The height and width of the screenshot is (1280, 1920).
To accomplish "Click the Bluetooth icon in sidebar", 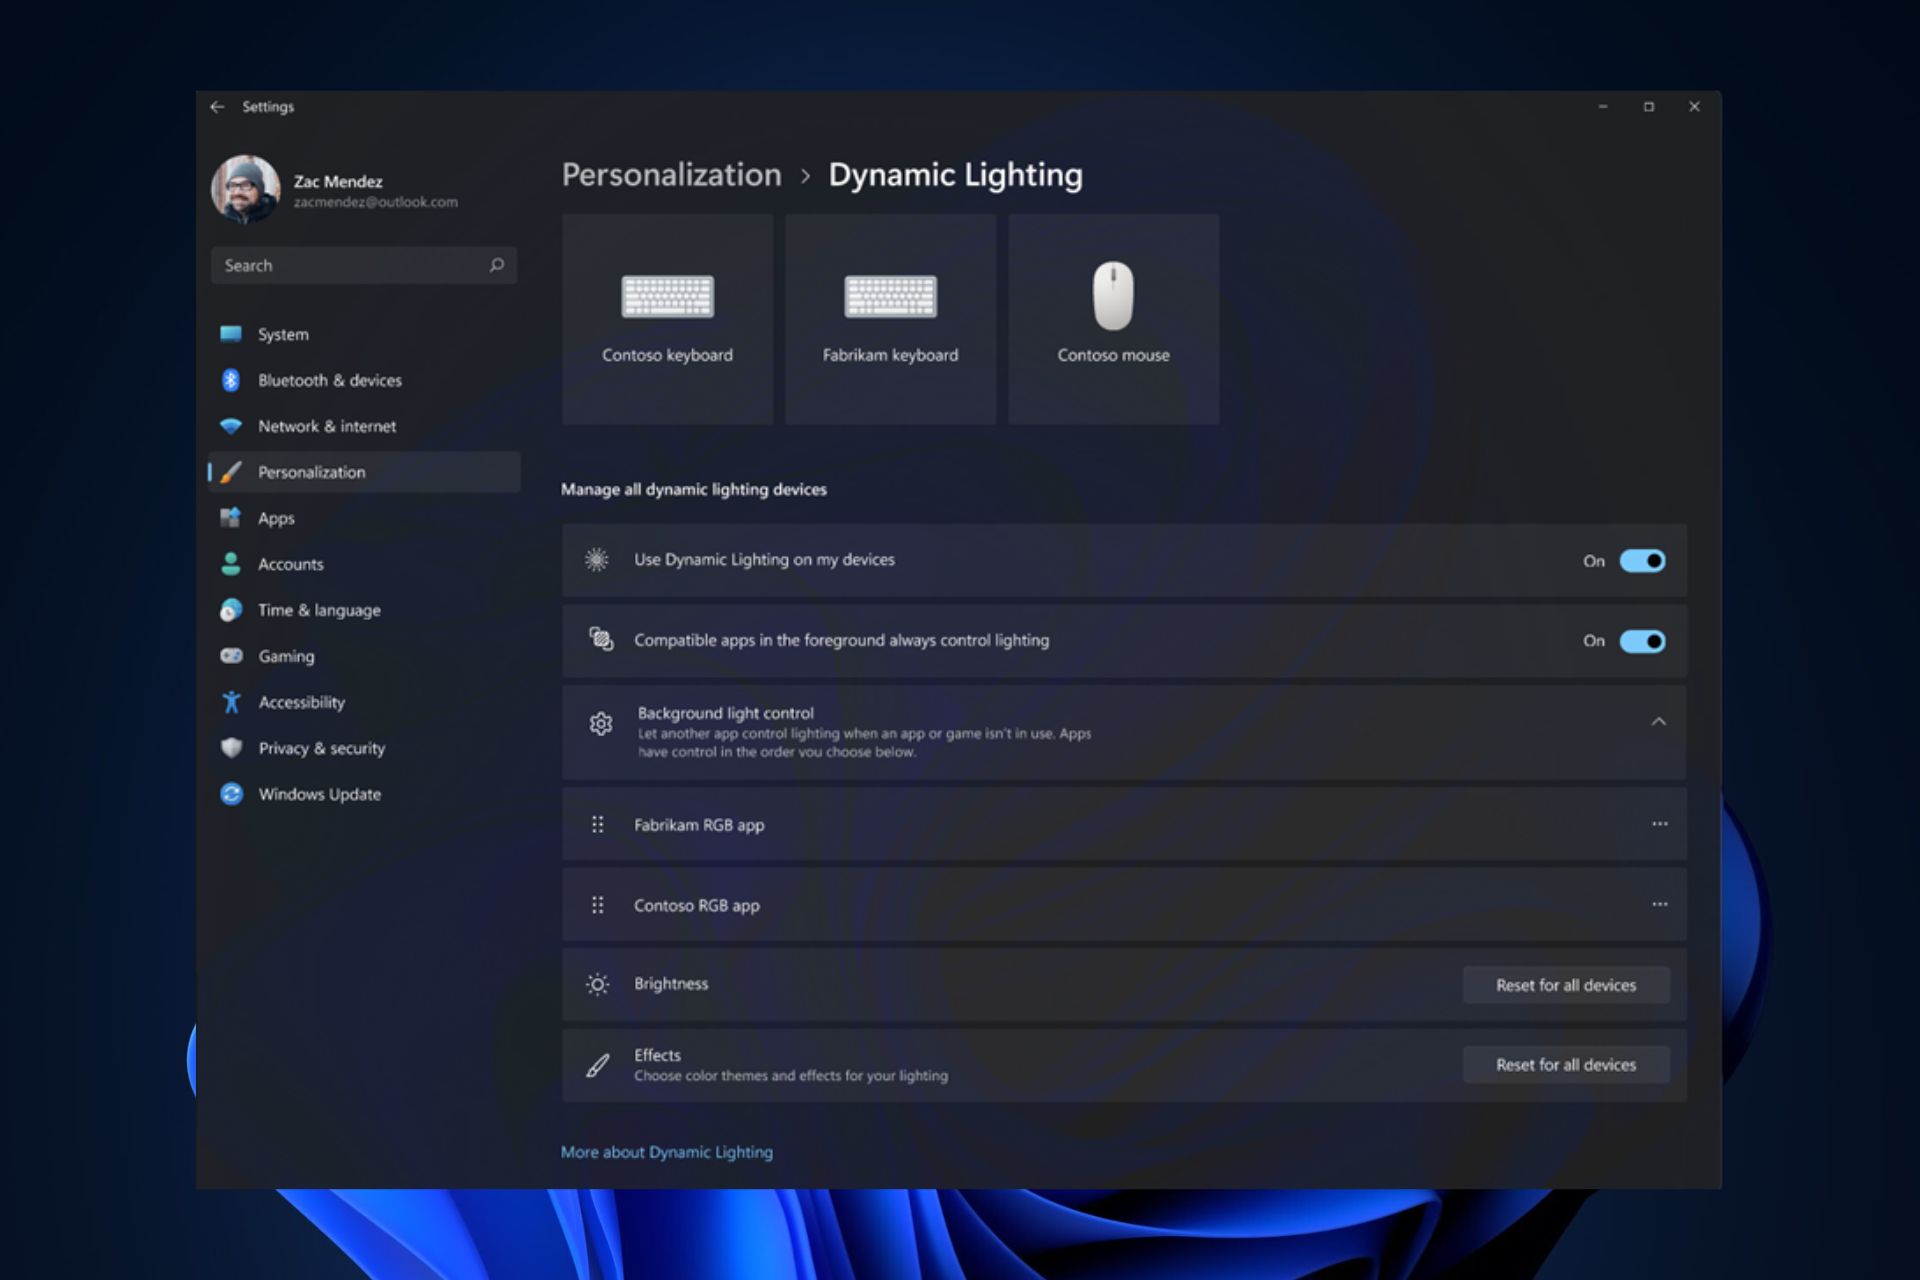I will click(231, 380).
